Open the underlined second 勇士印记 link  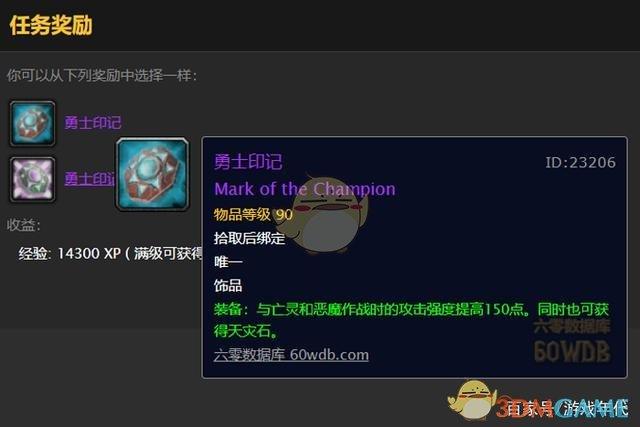[x=90, y=179]
